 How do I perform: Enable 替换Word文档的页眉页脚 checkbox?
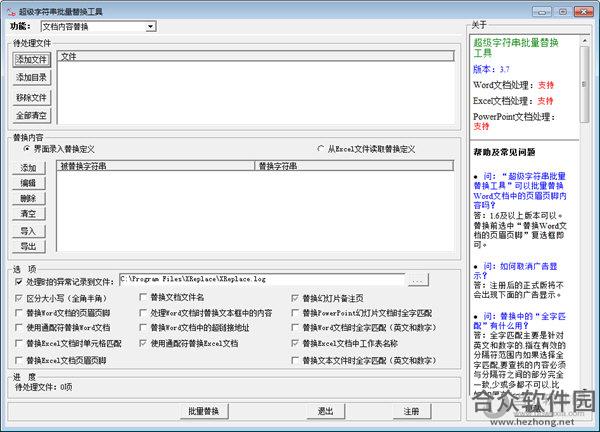tap(19, 313)
